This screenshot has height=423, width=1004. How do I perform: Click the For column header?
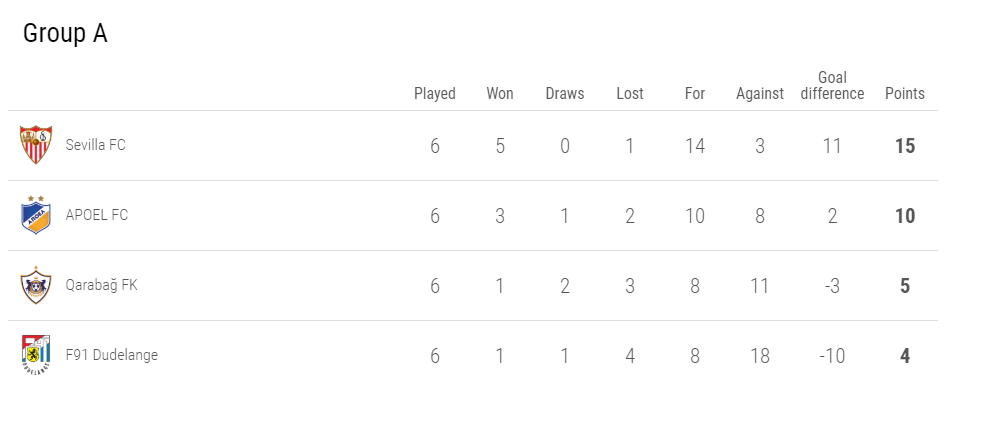tap(695, 94)
